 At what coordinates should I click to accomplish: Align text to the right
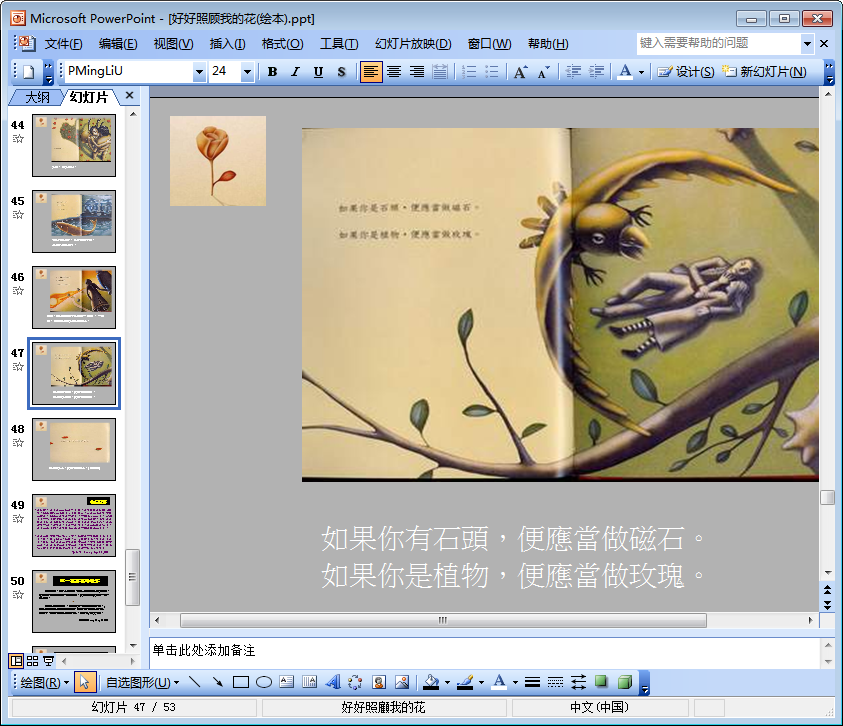tap(417, 72)
